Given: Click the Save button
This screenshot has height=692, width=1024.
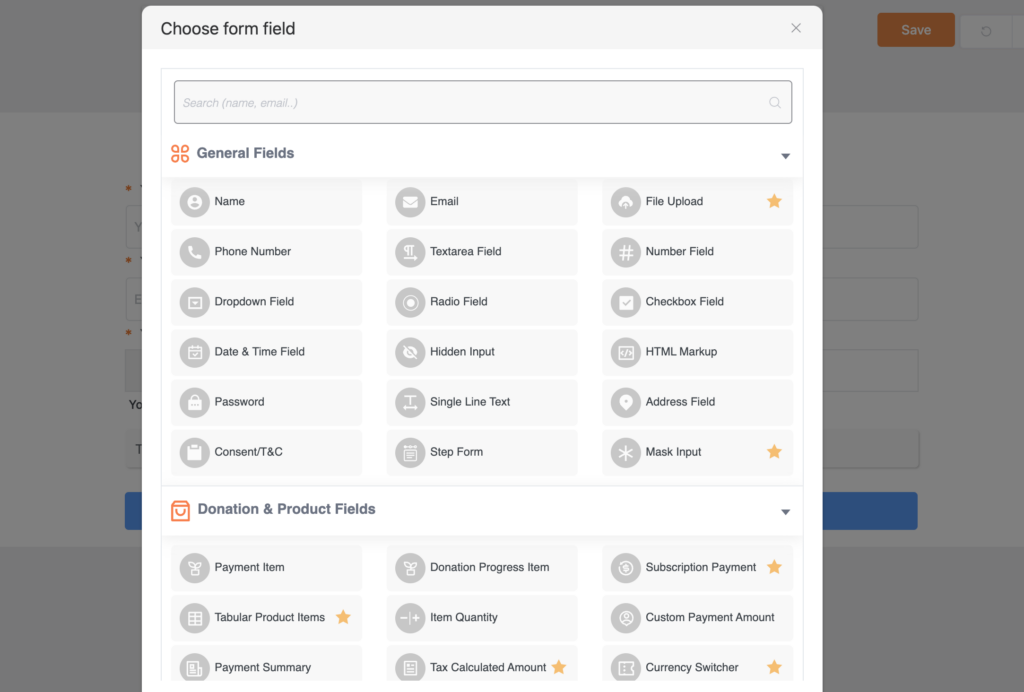Looking at the screenshot, I should pos(915,30).
